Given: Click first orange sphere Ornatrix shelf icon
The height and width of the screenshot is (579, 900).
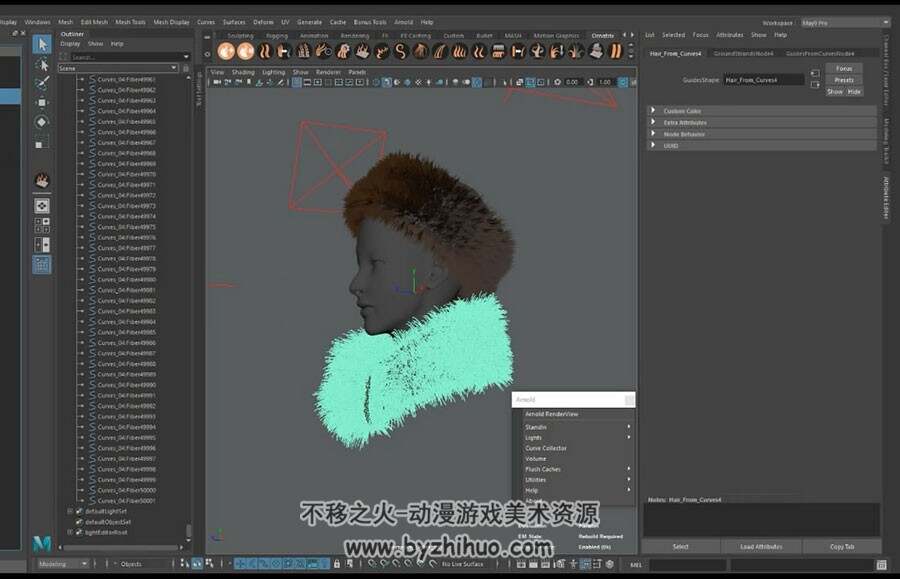Looking at the screenshot, I should click(226, 52).
